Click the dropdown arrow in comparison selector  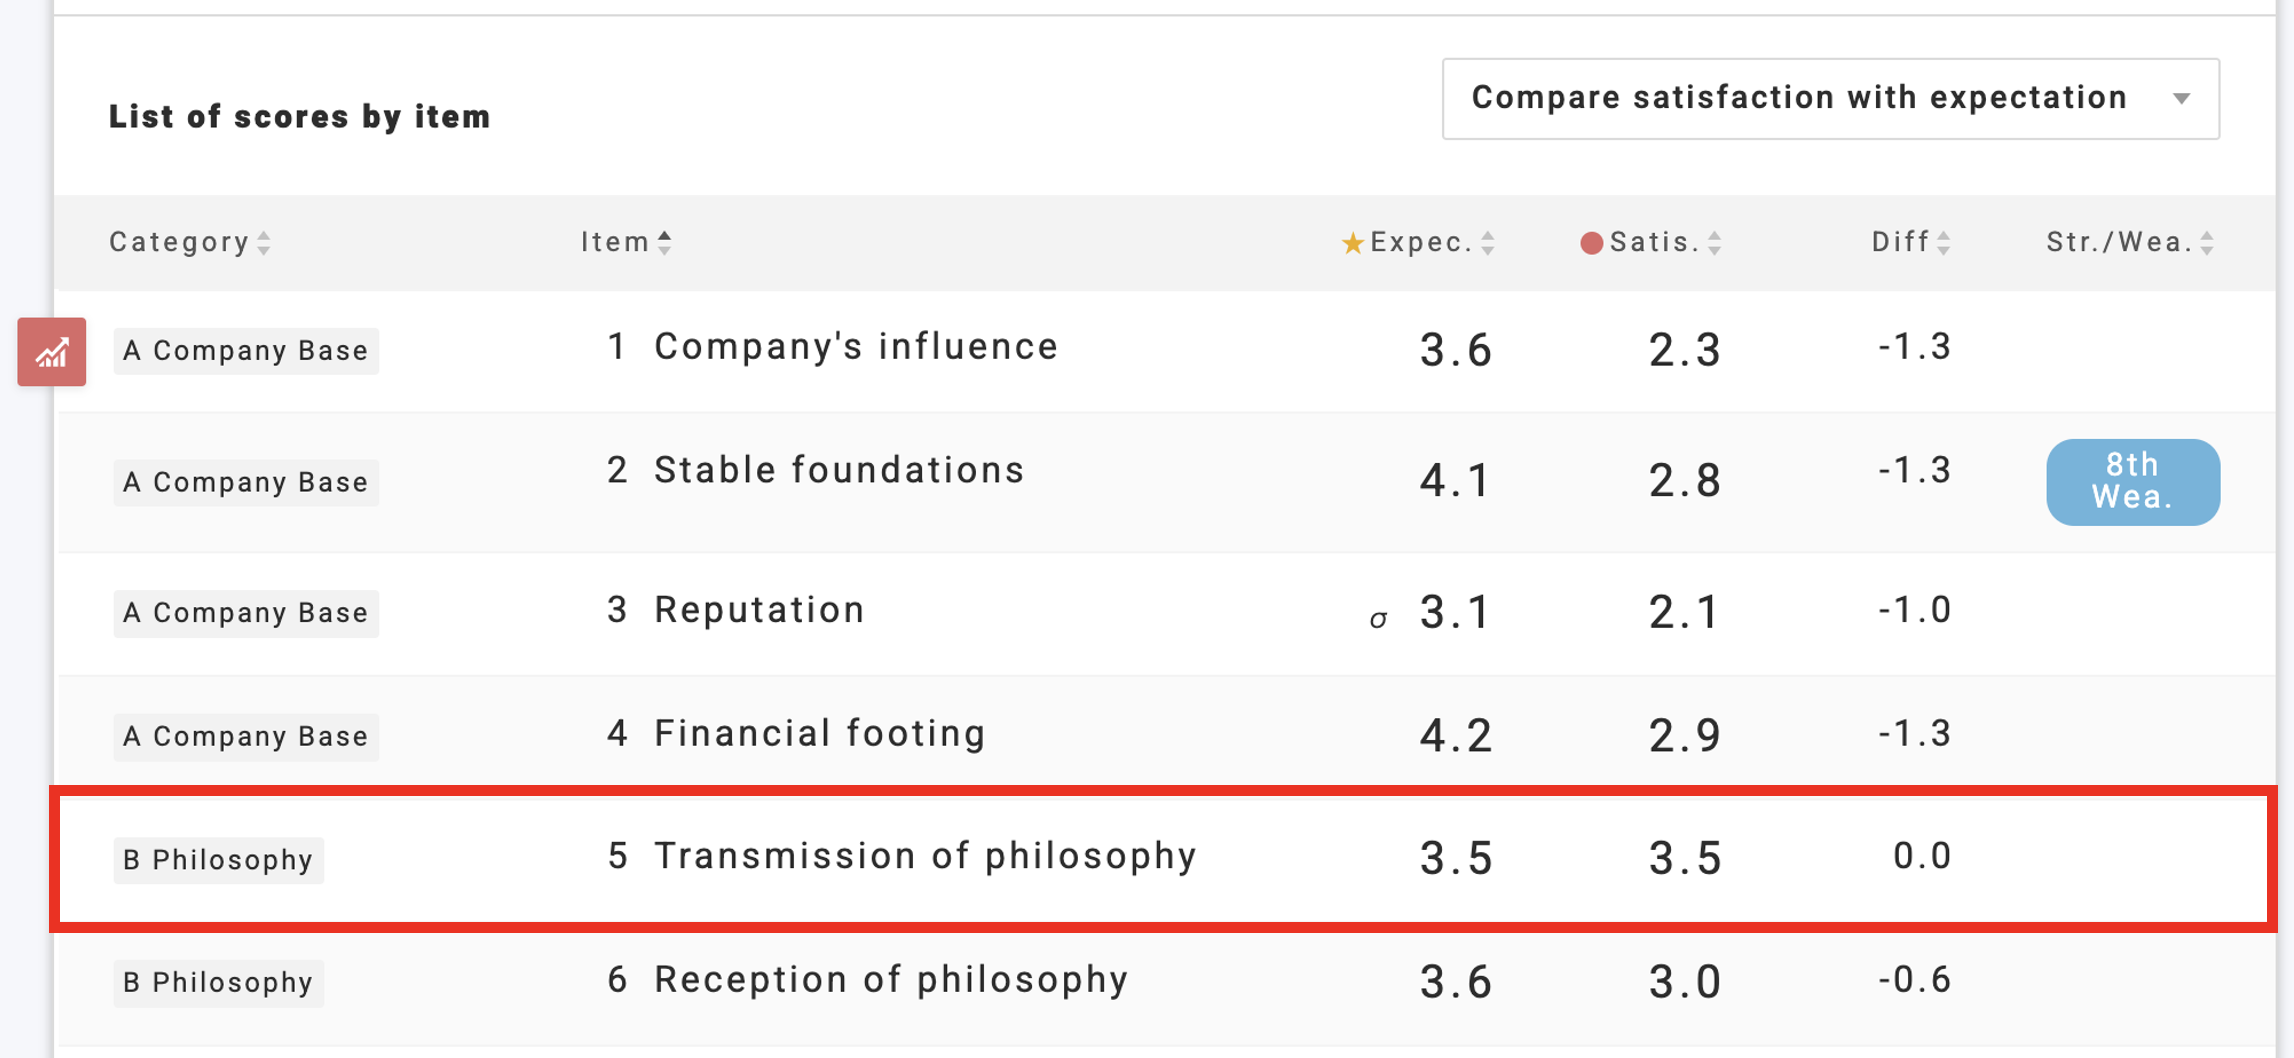point(2182,99)
